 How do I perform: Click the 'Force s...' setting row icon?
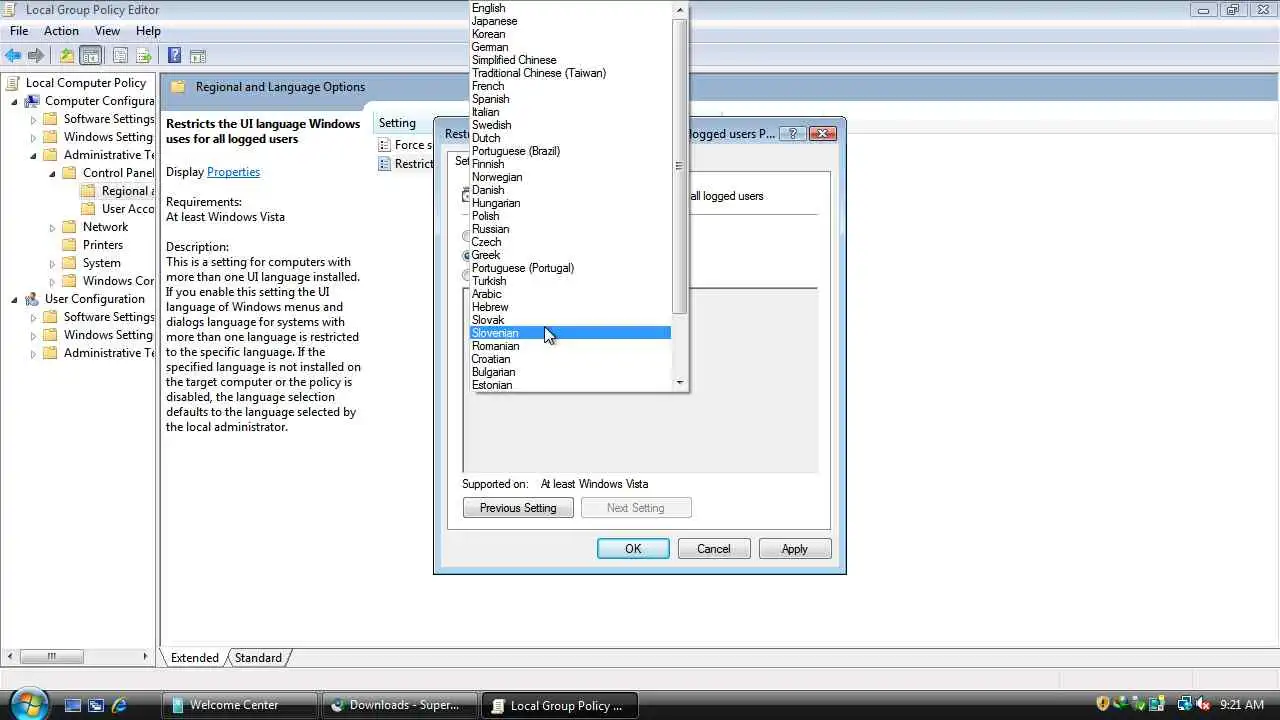click(384, 145)
